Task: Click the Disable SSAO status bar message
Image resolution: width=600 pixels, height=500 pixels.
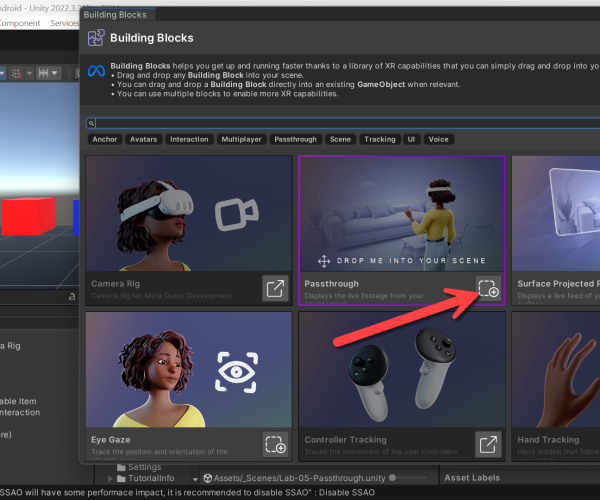Action: pos(188,492)
